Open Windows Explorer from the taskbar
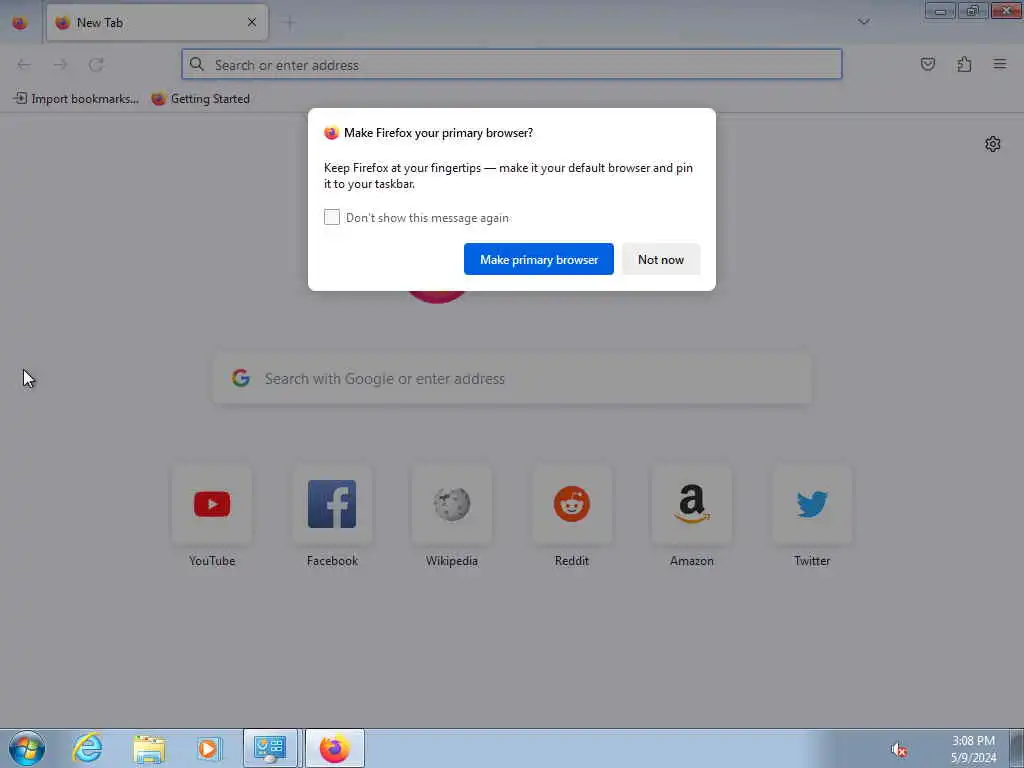The height and width of the screenshot is (768, 1024). [149, 748]
